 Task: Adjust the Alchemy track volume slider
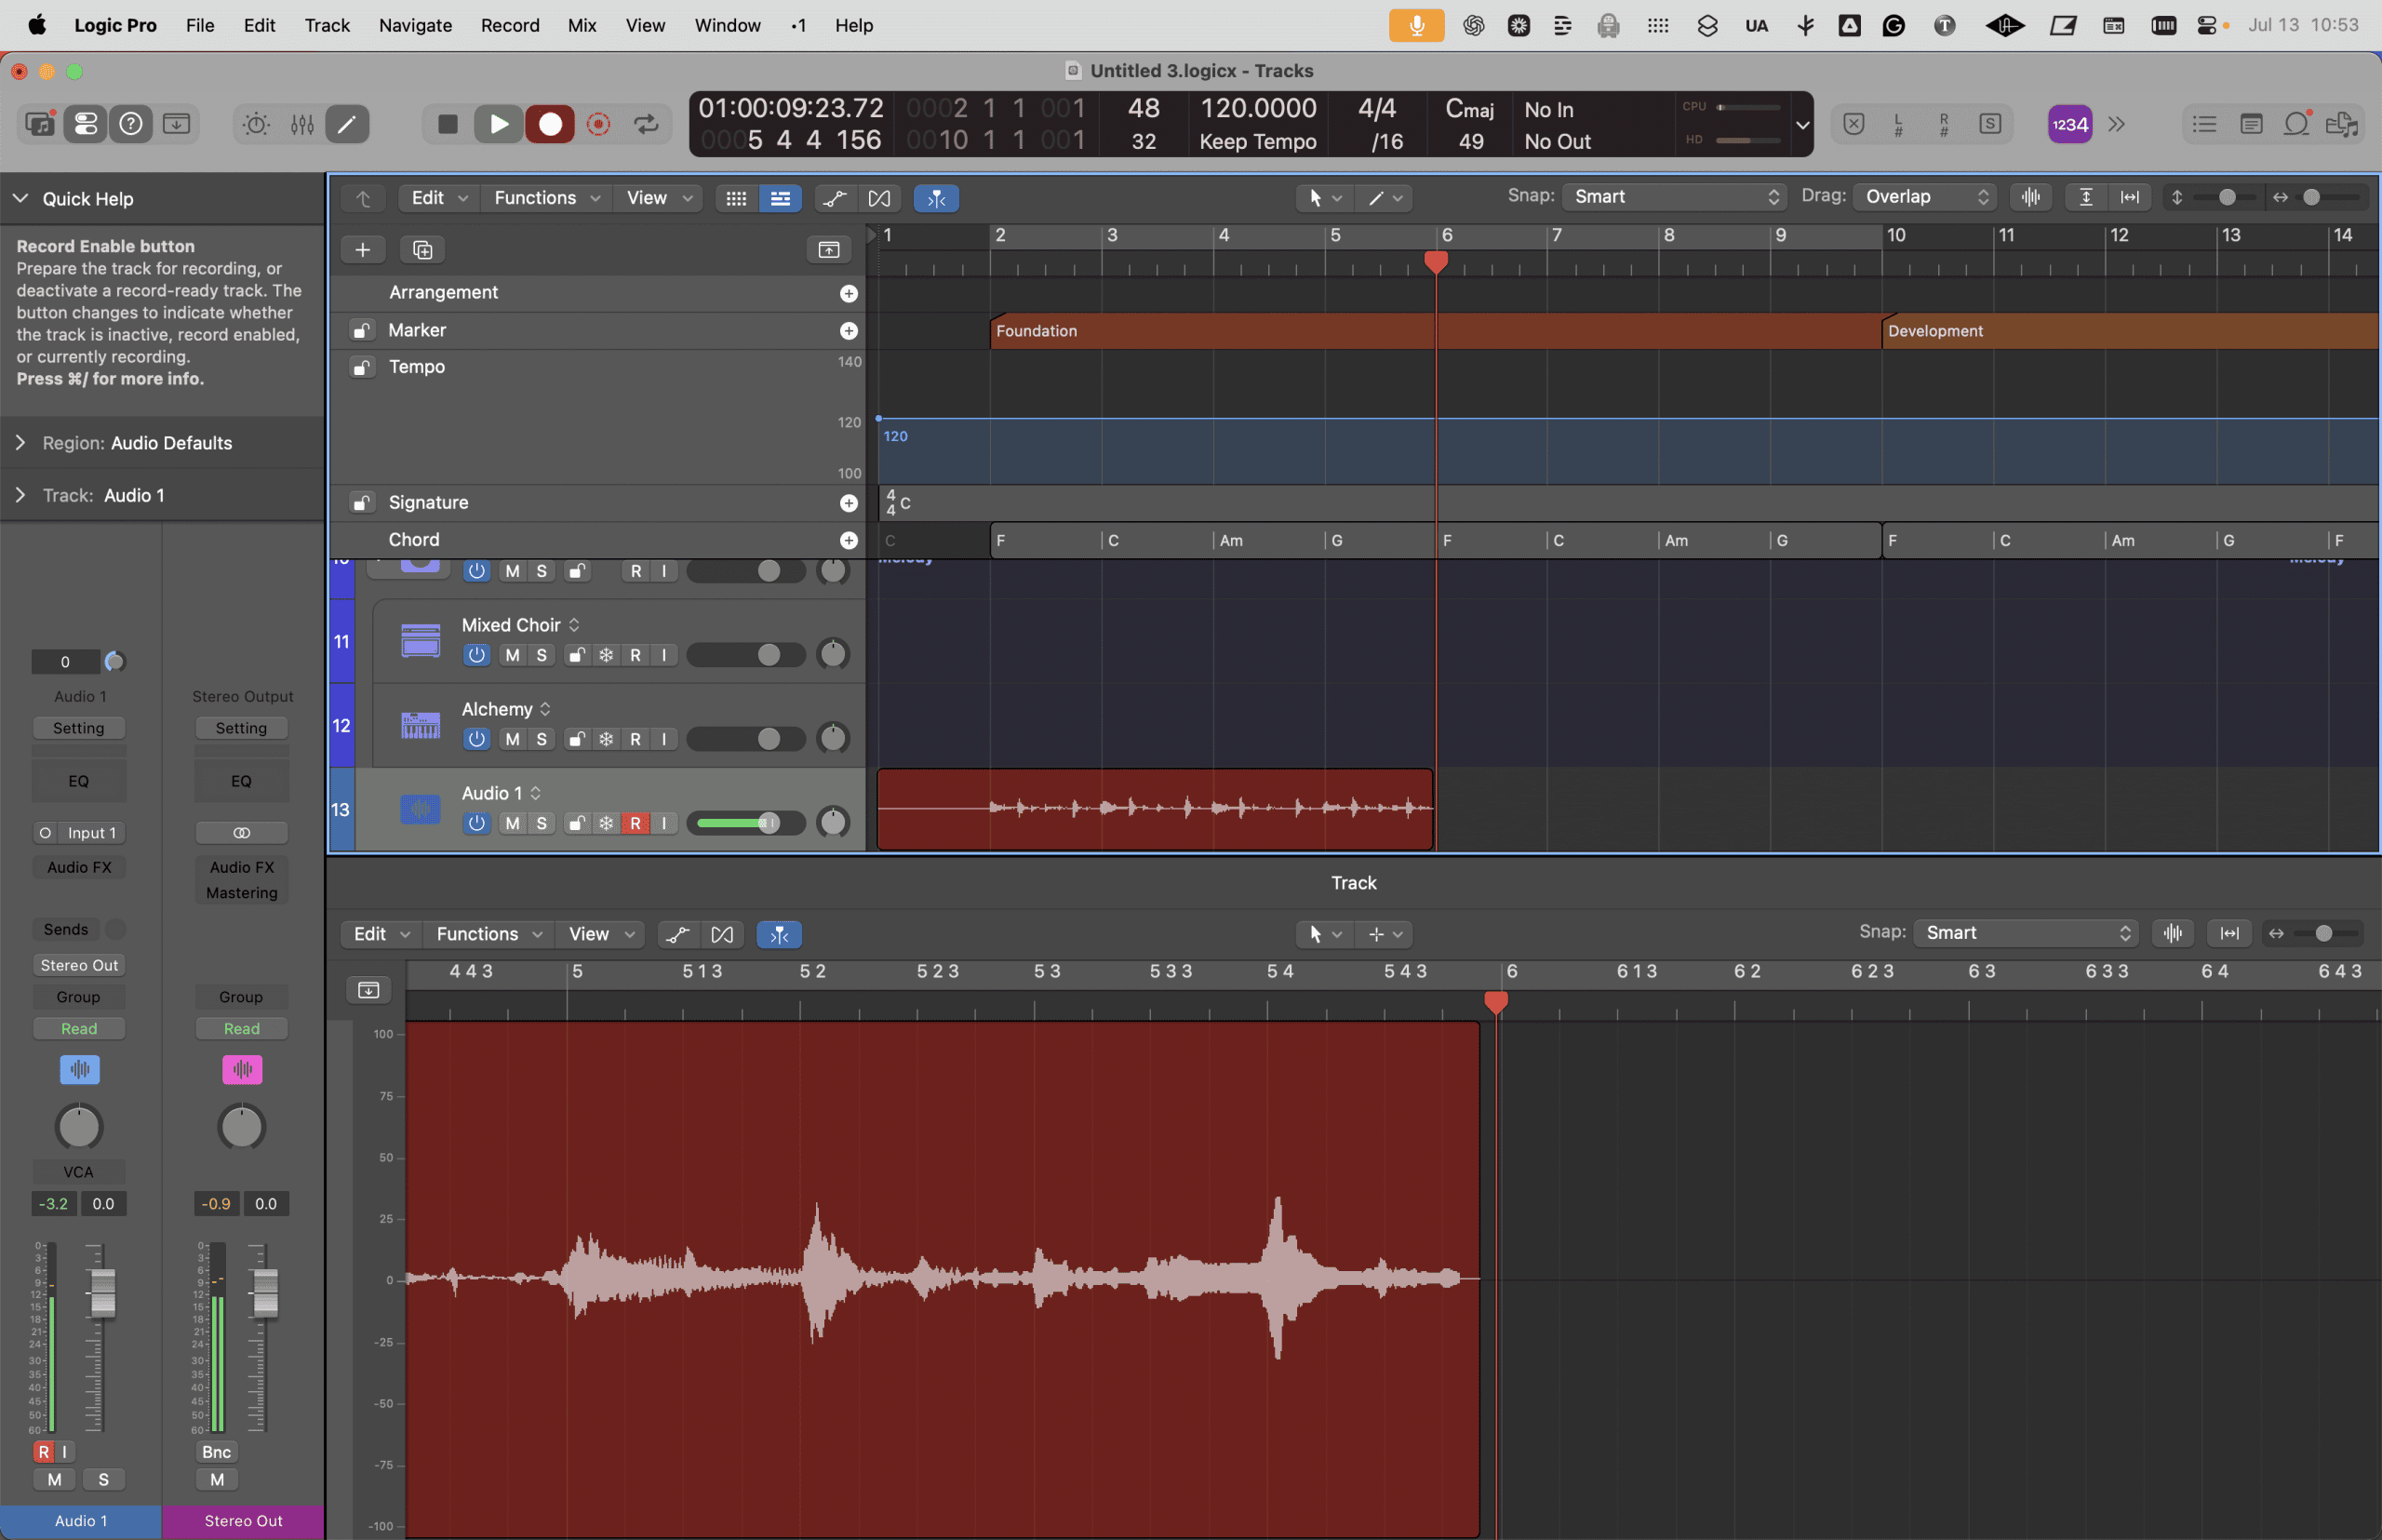click(x=768, y=739)
